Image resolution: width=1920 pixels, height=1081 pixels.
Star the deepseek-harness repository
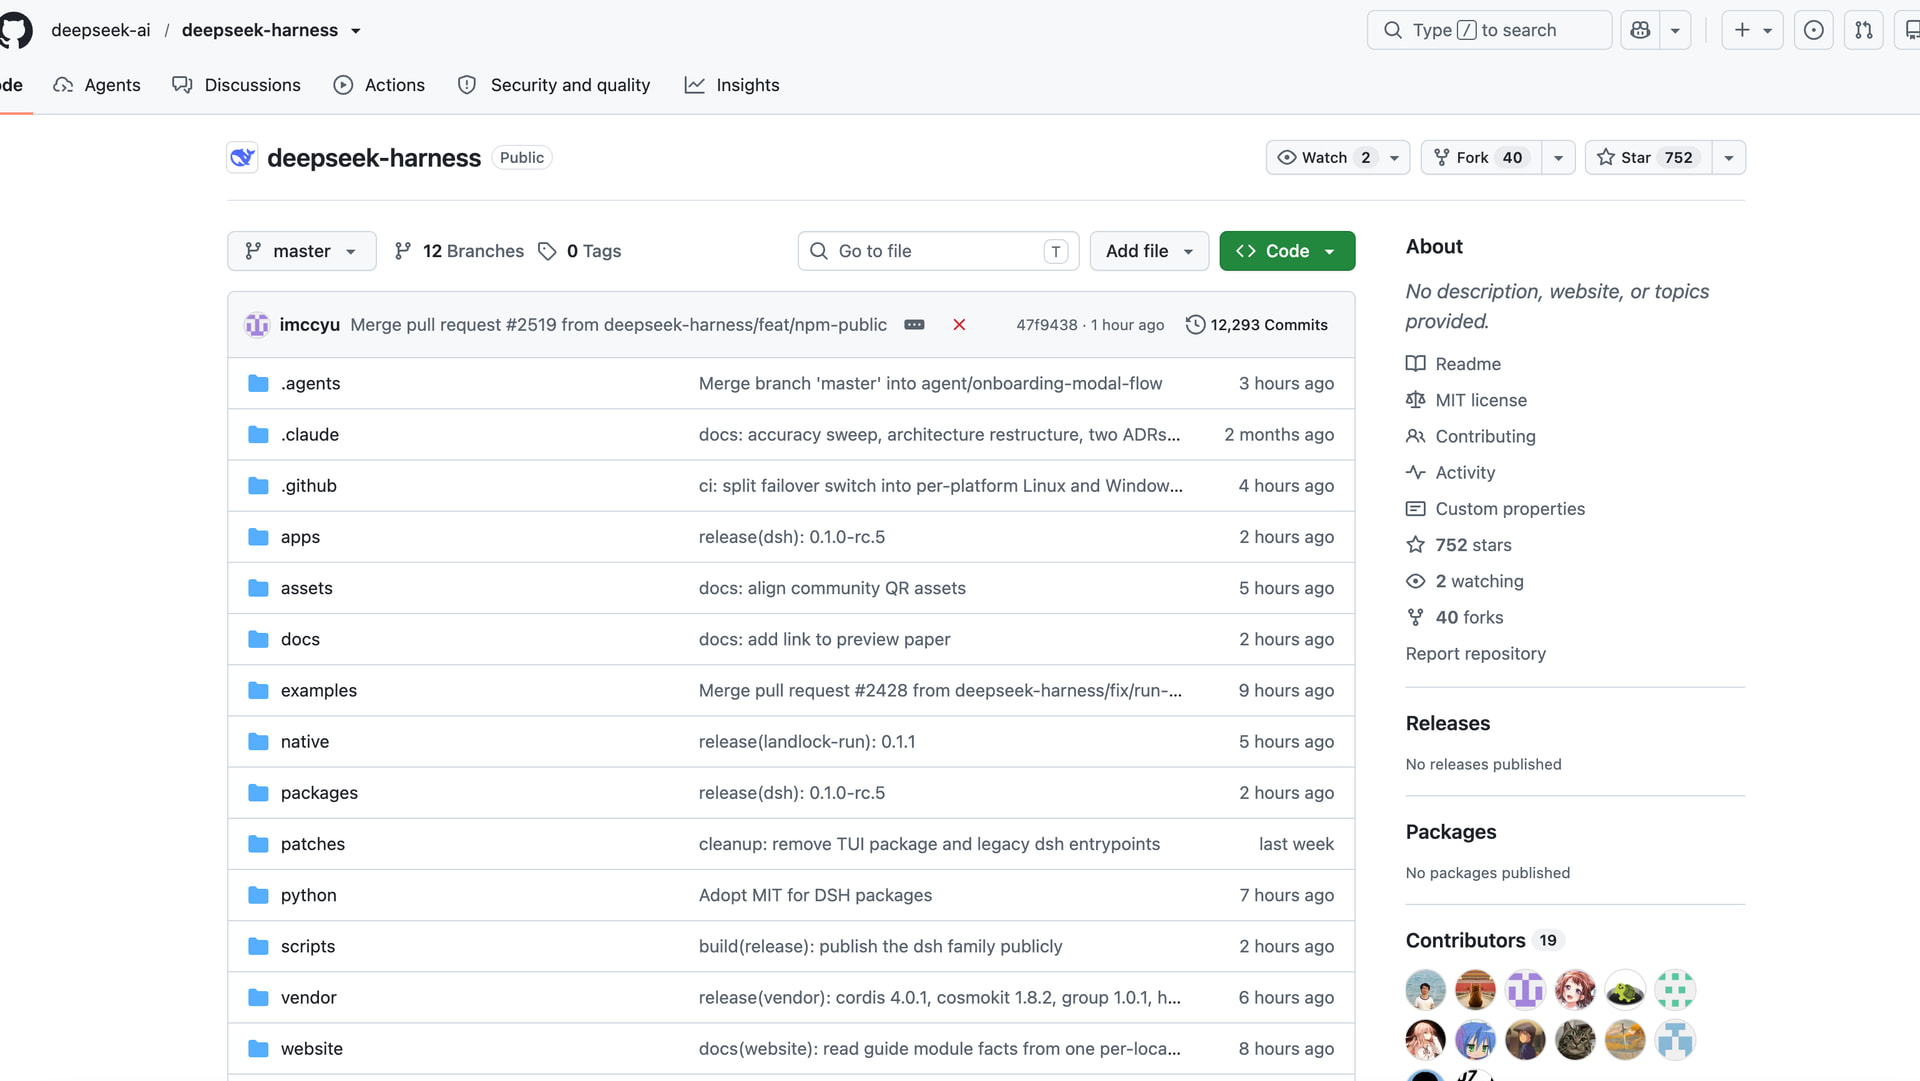[1648, 158]
